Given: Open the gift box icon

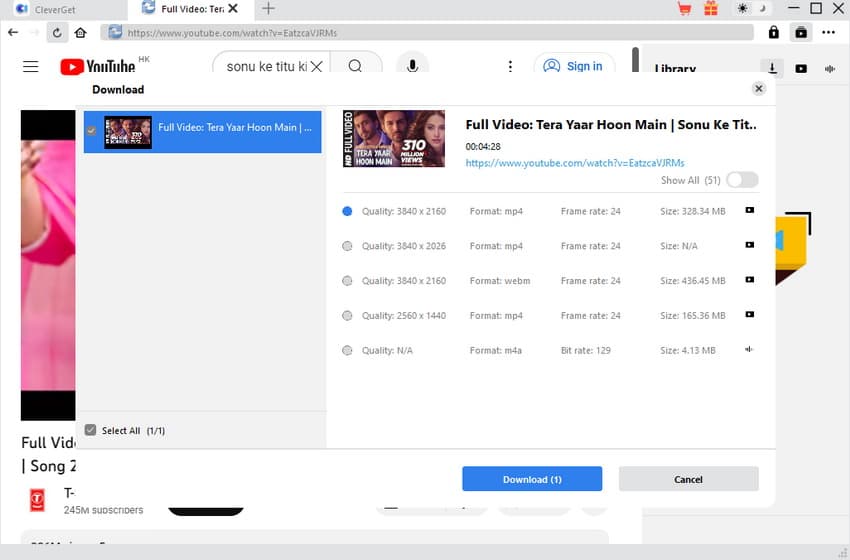Looking at the screenshot, I should [x=711, y=9].
